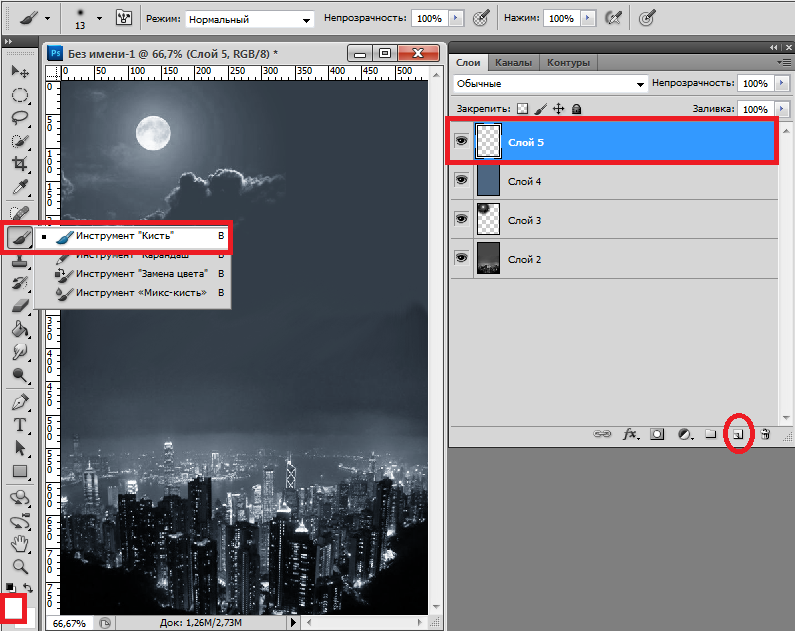Reset default foreground and background colors
Image resolution: width=795 pixels, height=631 pixels.
pyautogui.click(x=10, y=588)
